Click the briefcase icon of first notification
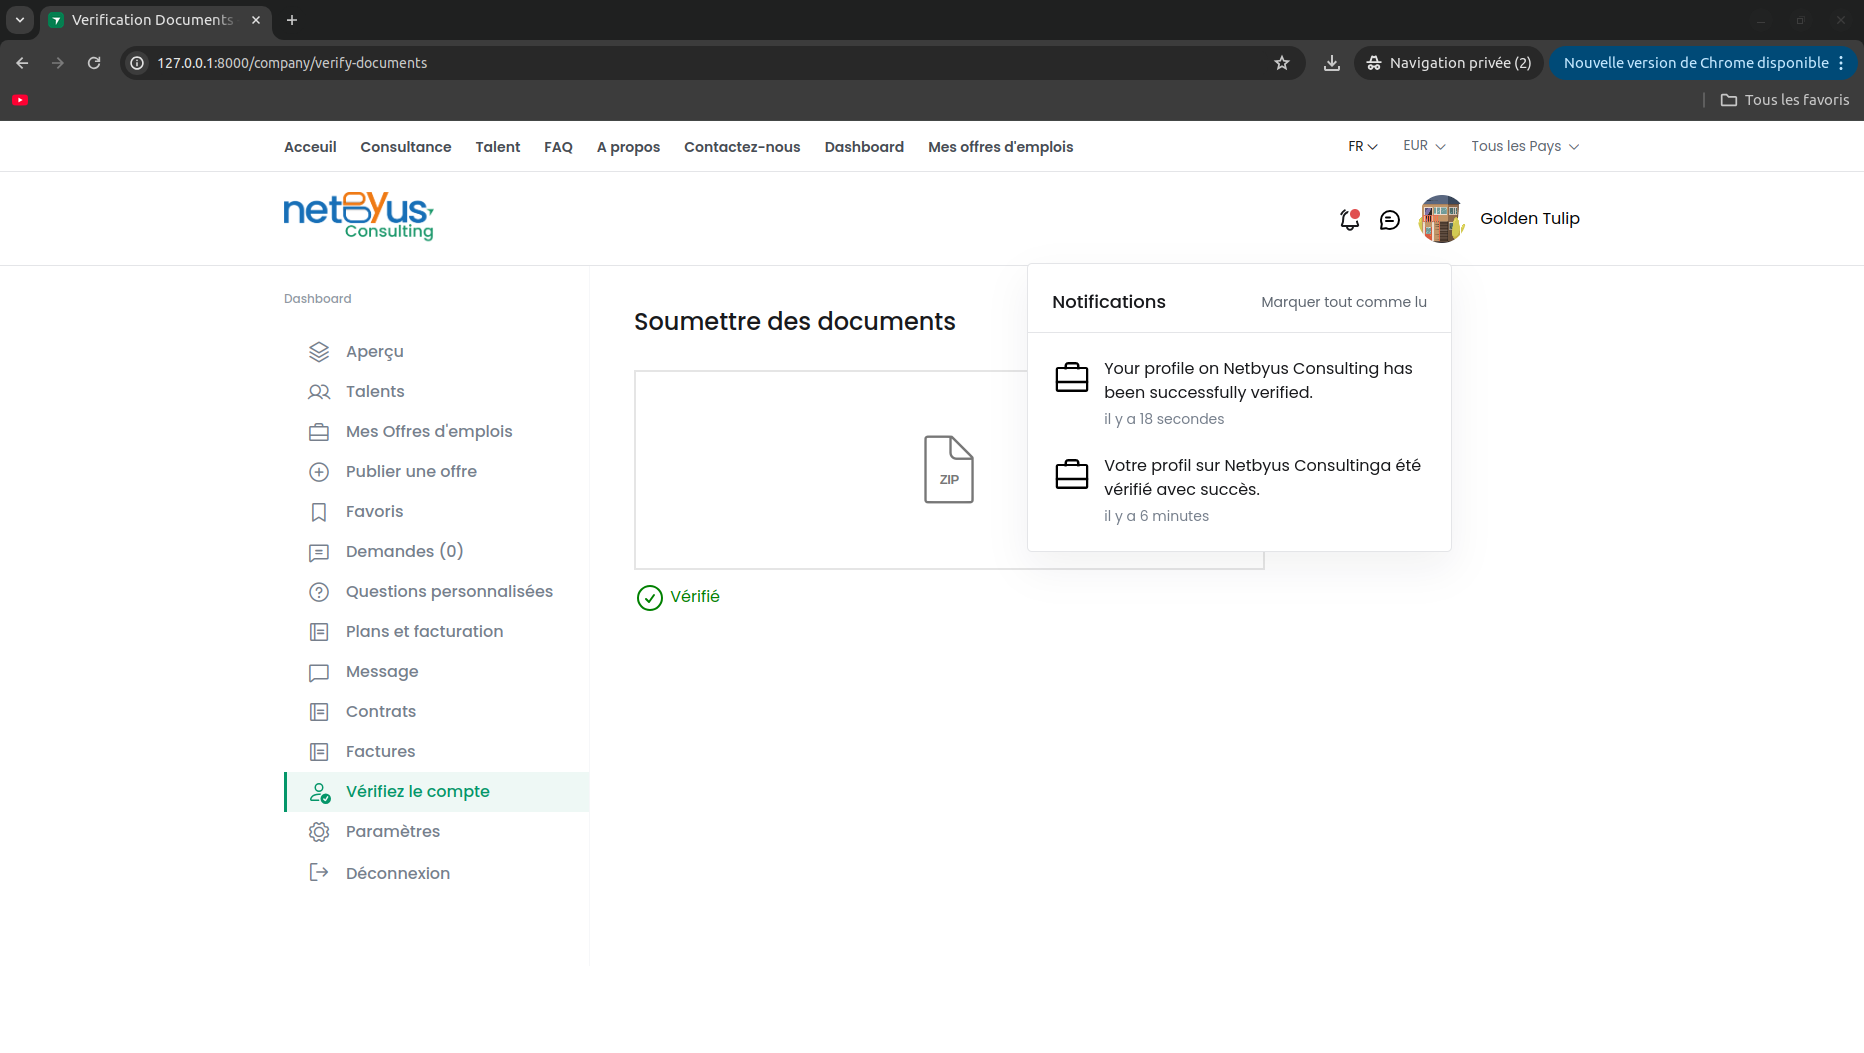Screen dimensions: 1864x1053 [x=1072, y=378]
